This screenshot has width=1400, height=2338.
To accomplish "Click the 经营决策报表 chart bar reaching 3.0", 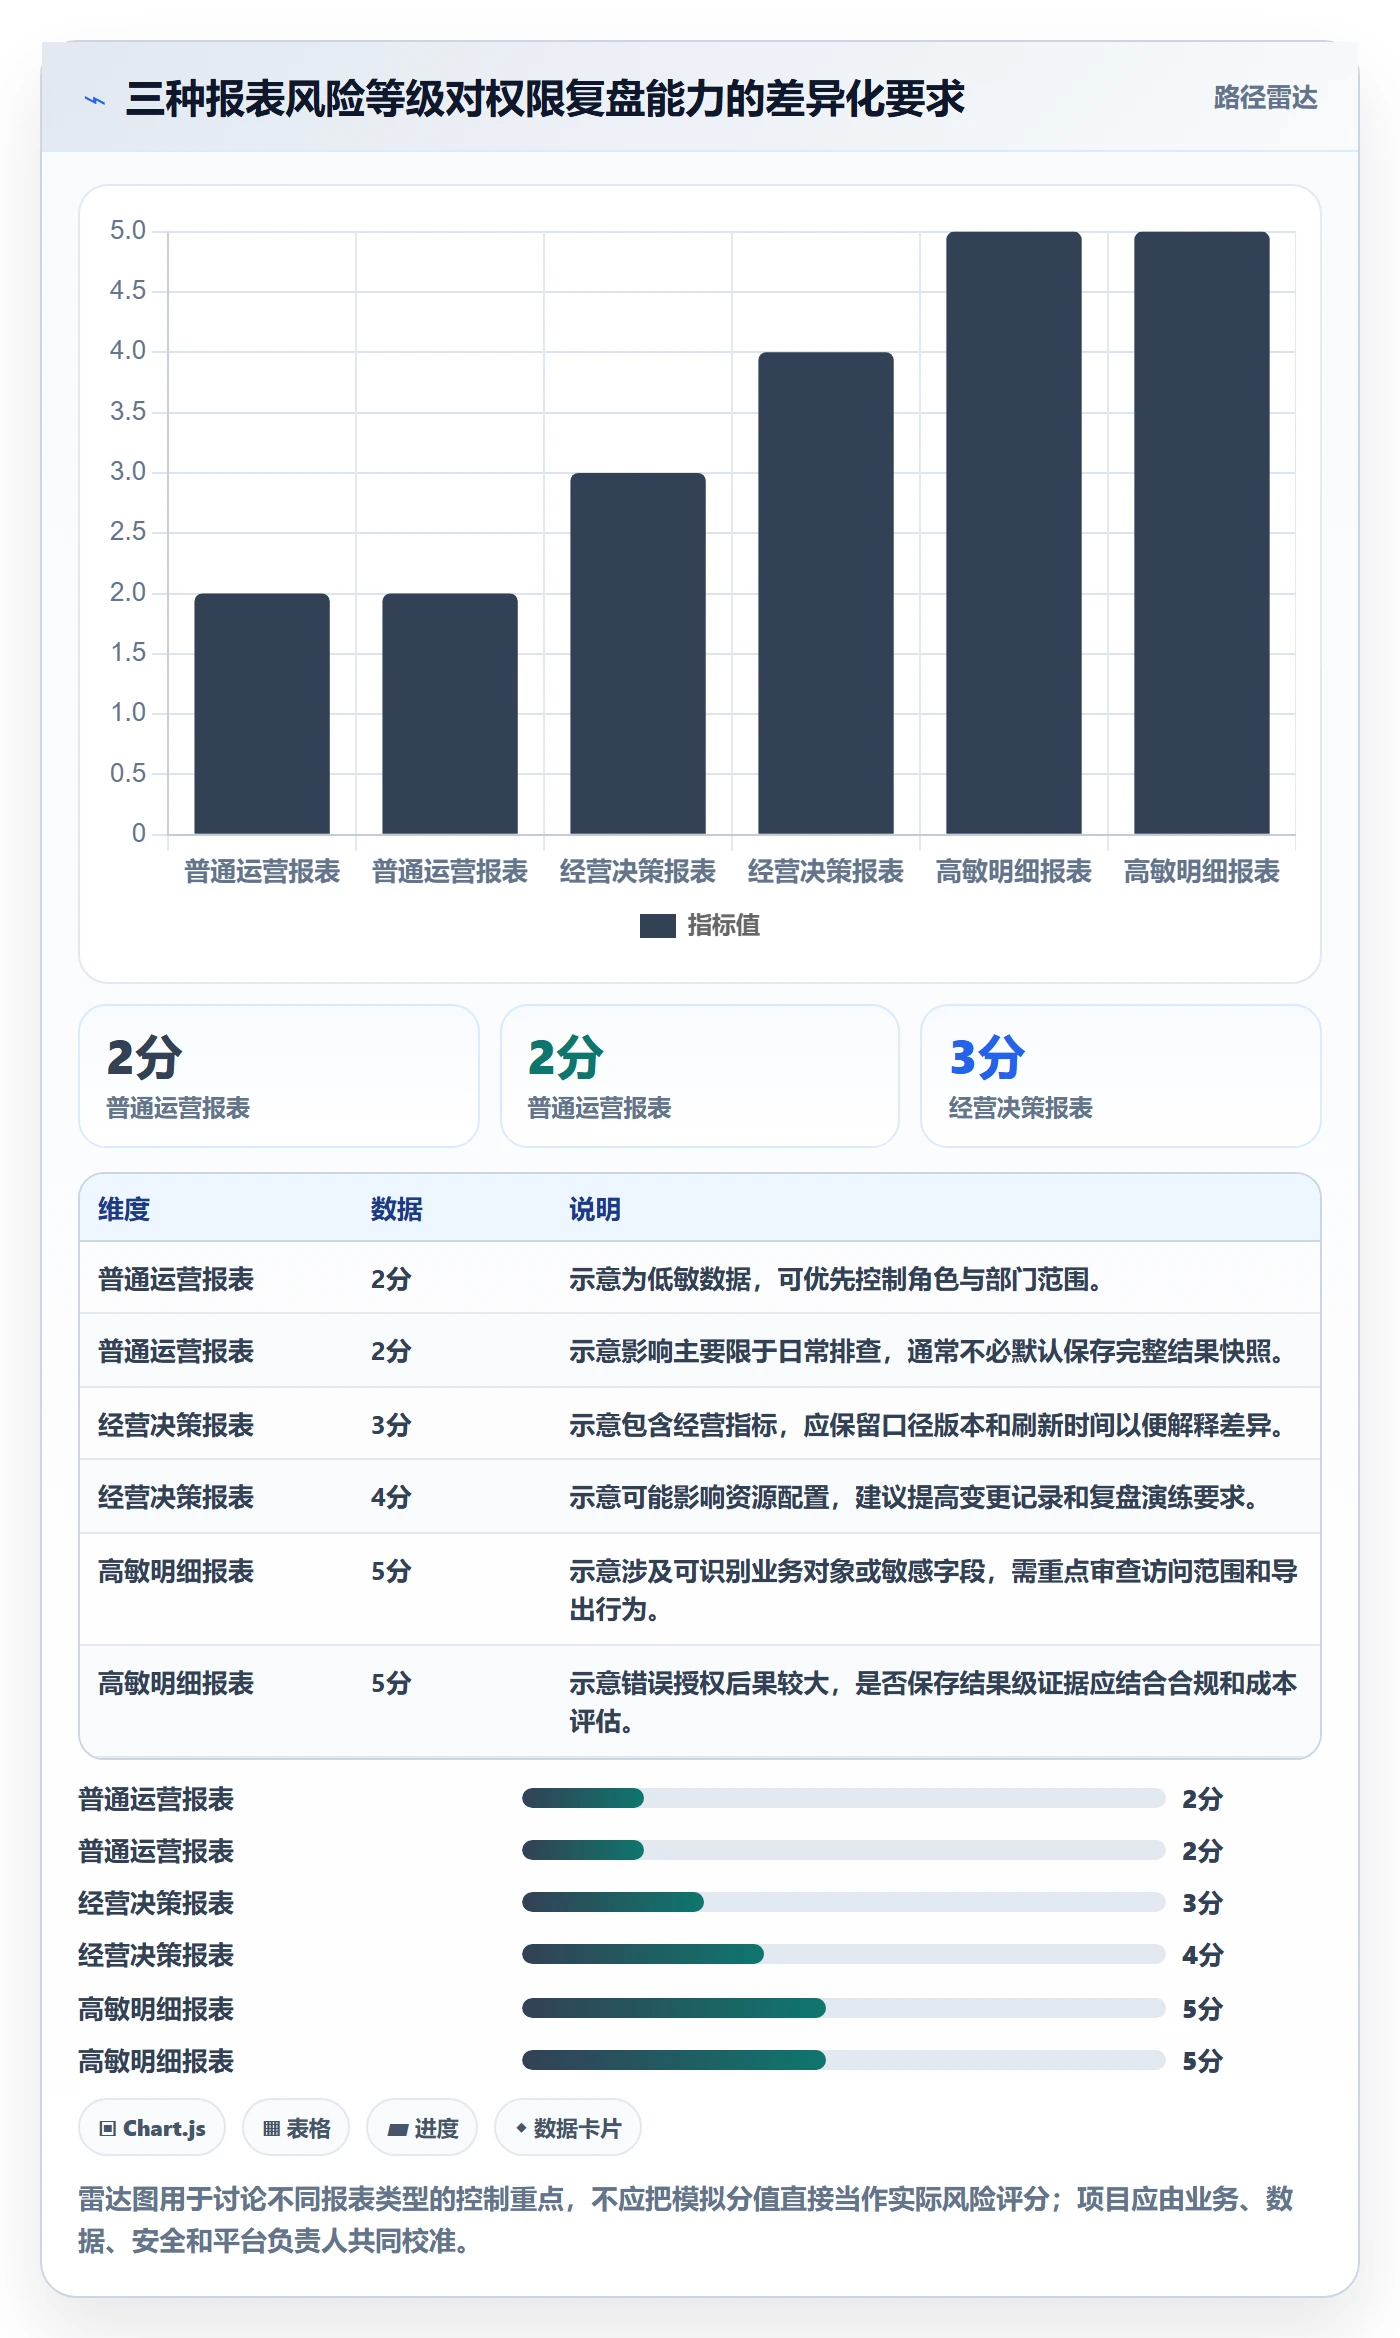I will (638, 653).
